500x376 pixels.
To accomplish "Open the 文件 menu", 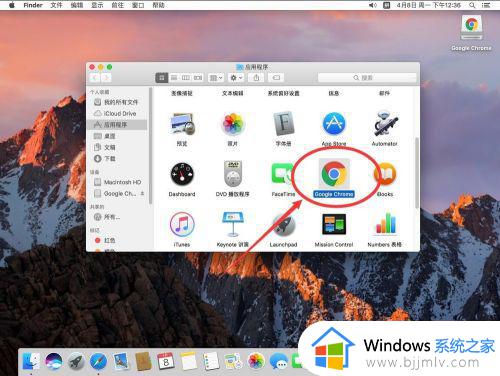I will (x=56, y=5).
